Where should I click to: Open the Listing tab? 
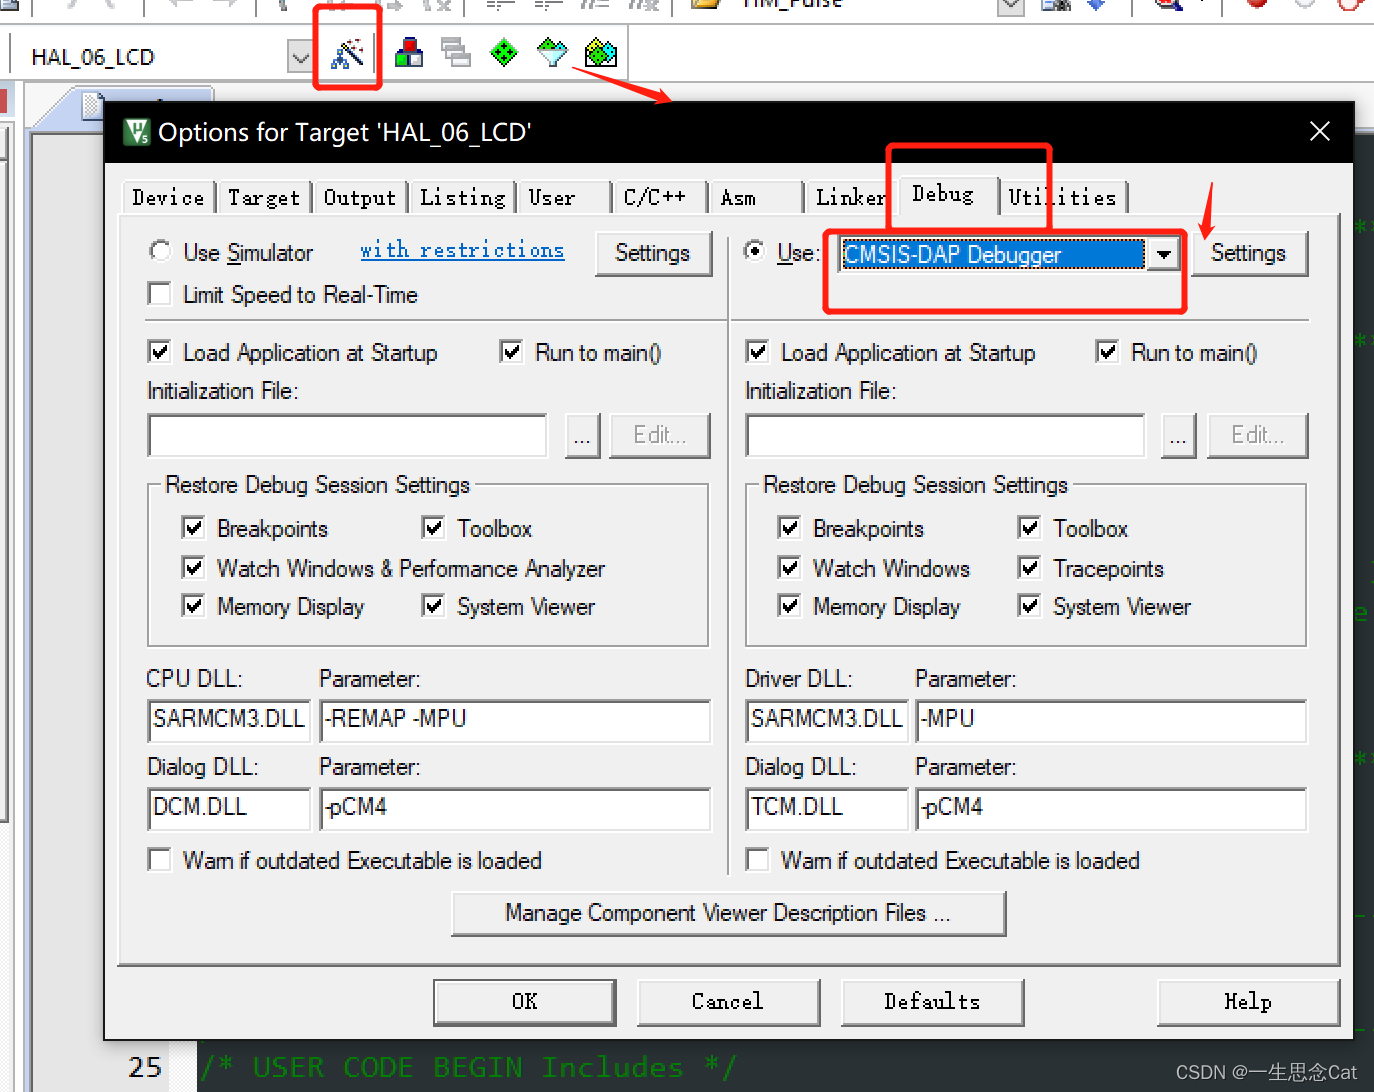[x=463, y=197]
